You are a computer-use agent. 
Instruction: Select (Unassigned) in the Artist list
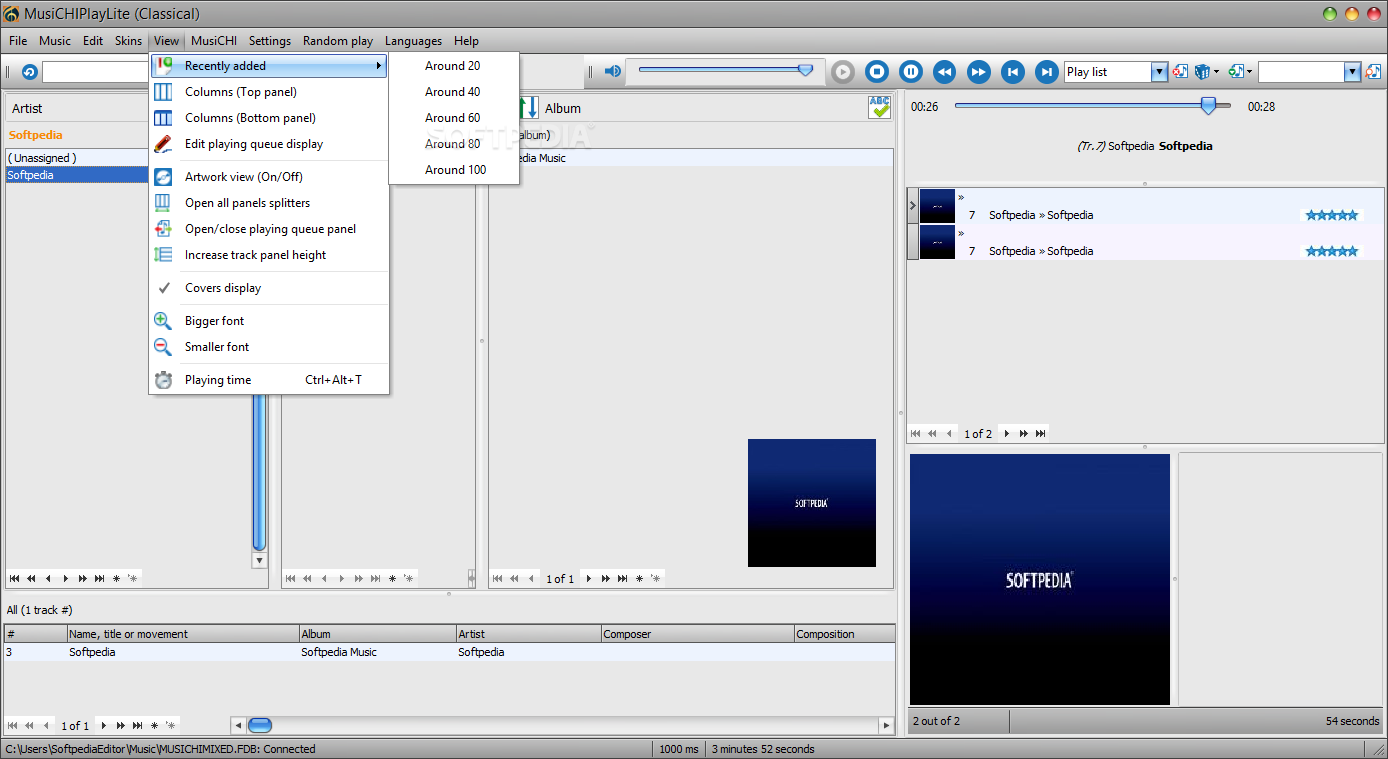[x=78, y=158]
